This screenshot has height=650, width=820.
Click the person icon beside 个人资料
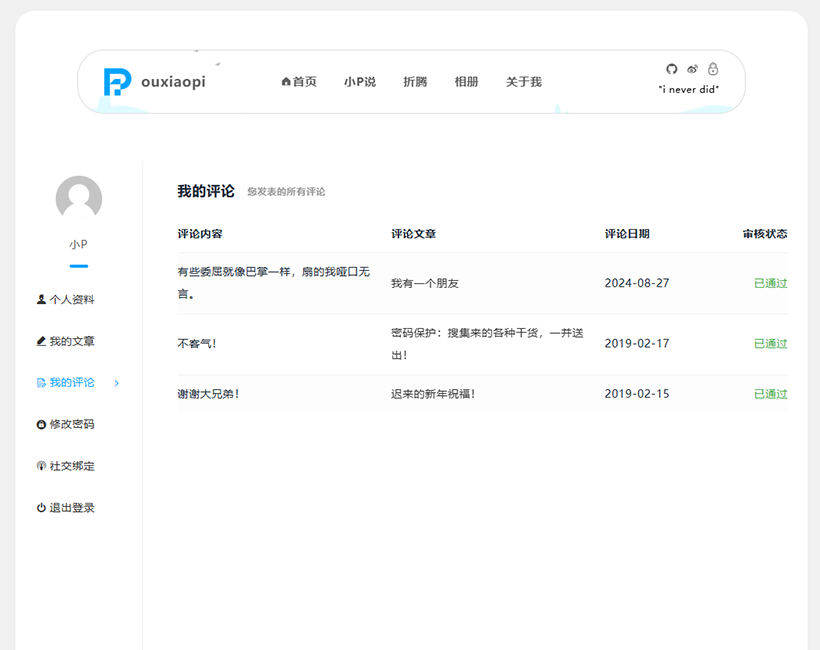(x=41, y=299)
